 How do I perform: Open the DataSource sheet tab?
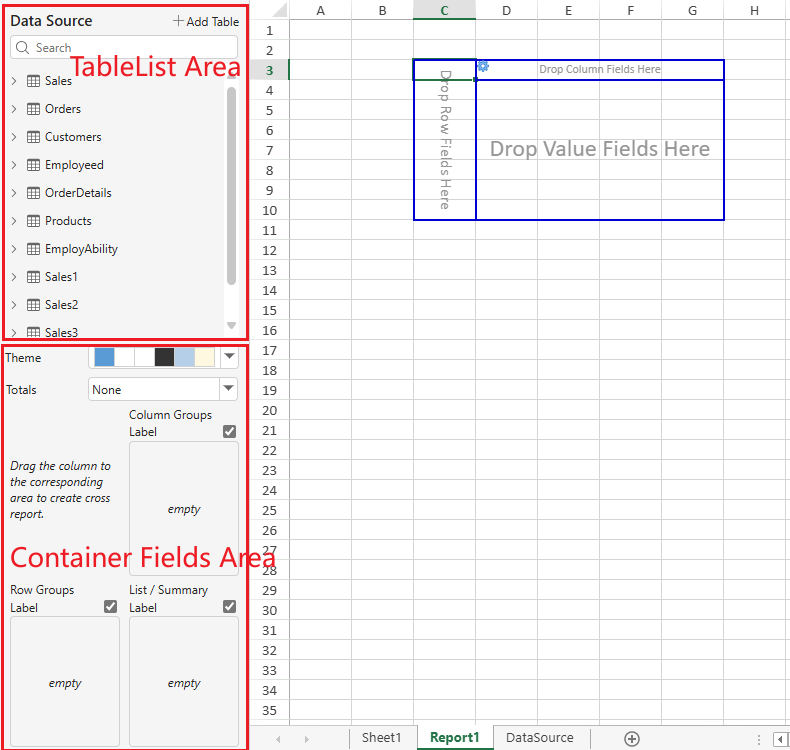[539, 738]
